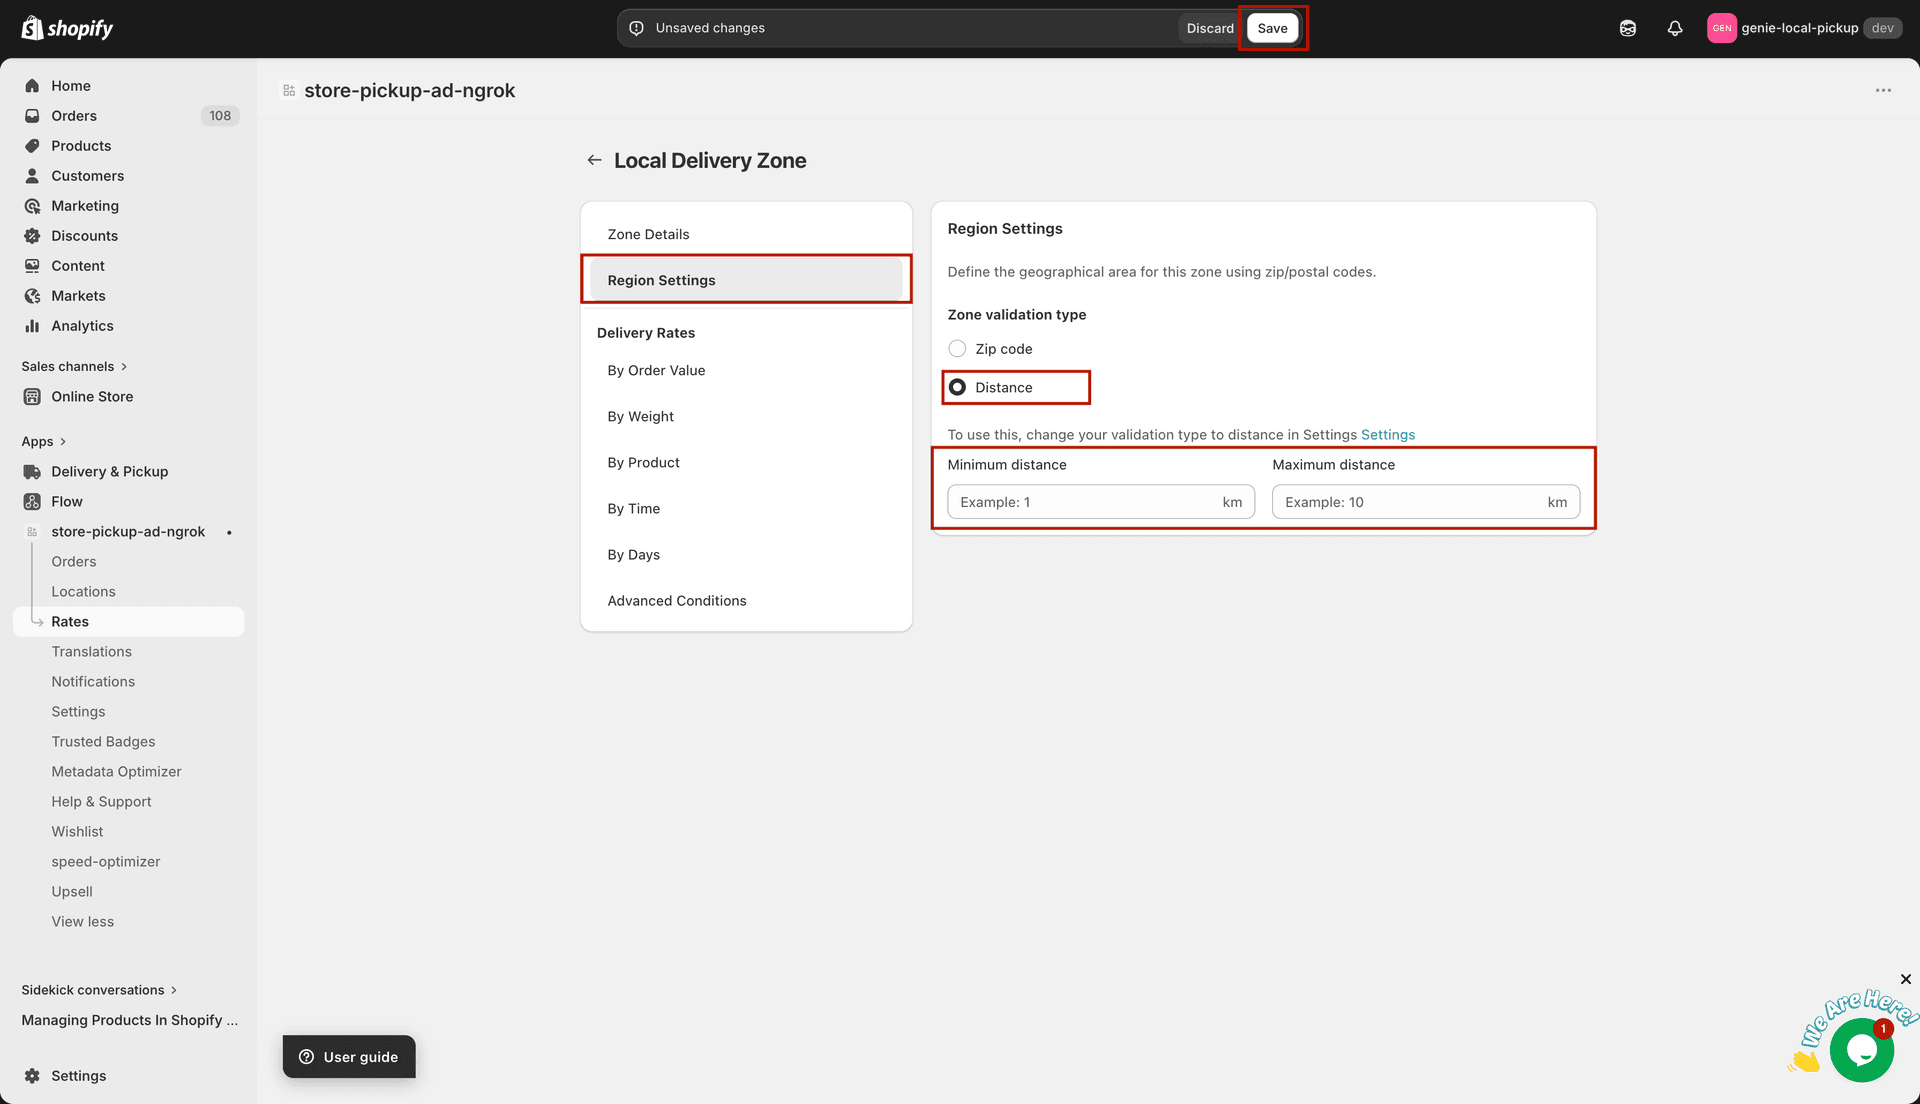Follow the blue Settings link
Screen dimensions: 1920x1104
(1388, 435)
